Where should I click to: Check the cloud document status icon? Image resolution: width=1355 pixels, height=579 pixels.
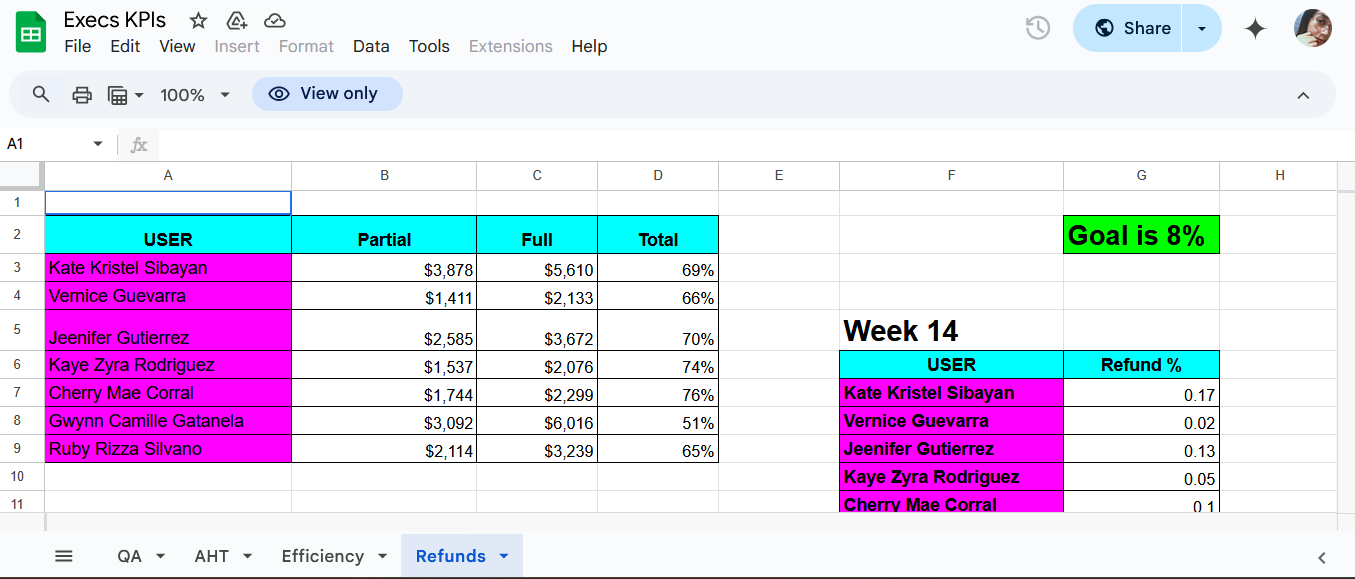[x=275, y=20]
